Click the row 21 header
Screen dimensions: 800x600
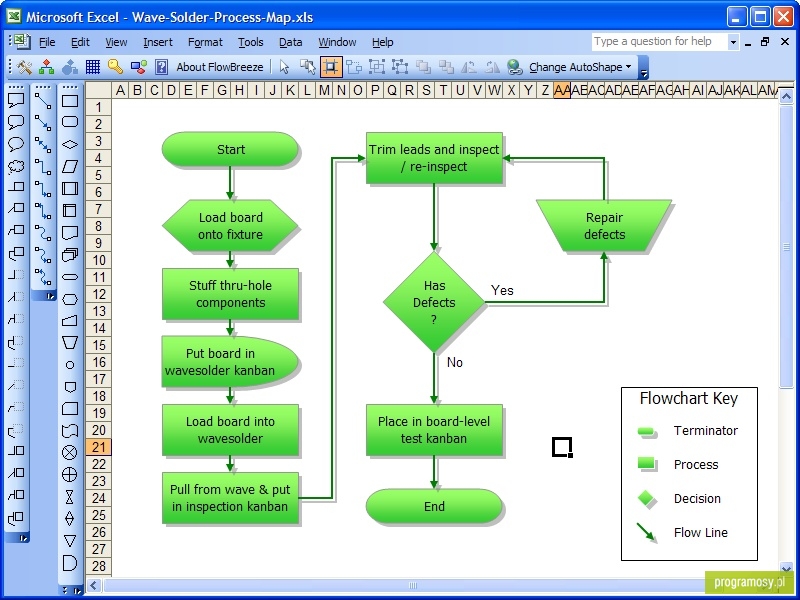pyautogui.click(x=98, y=447)
